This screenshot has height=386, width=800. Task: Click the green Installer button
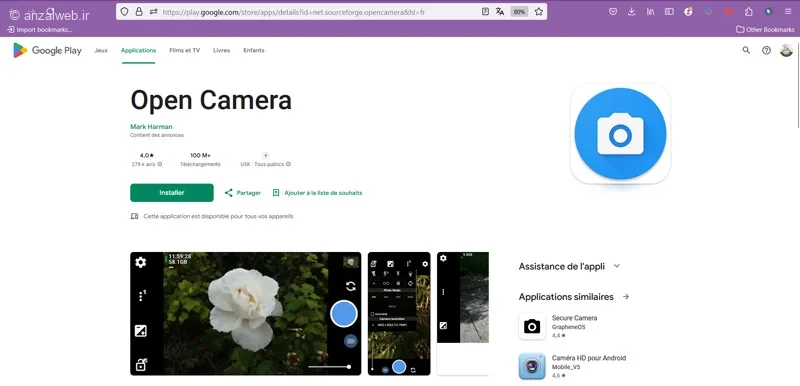[172, 193]
